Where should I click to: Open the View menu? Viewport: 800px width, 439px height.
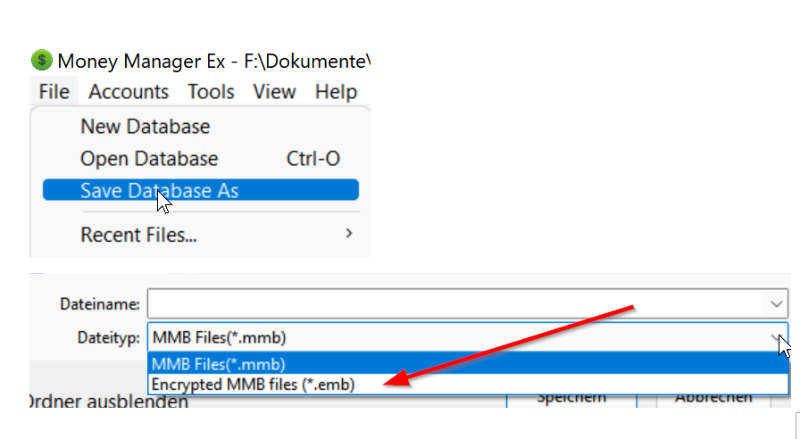(274, 92)
